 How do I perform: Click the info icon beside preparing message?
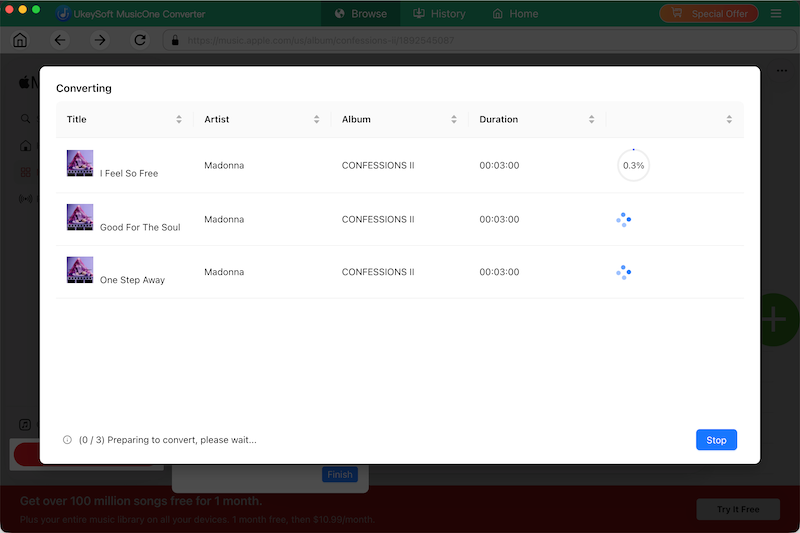tap(67, 440)
